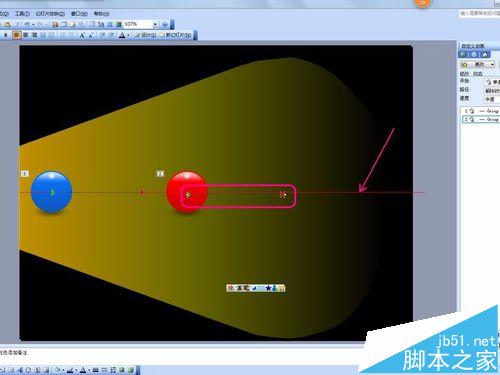Open the Font Color dropdown arrow in formatting toolbar
The width and height of the screenshot is (500, 375).
pos(128,35)
